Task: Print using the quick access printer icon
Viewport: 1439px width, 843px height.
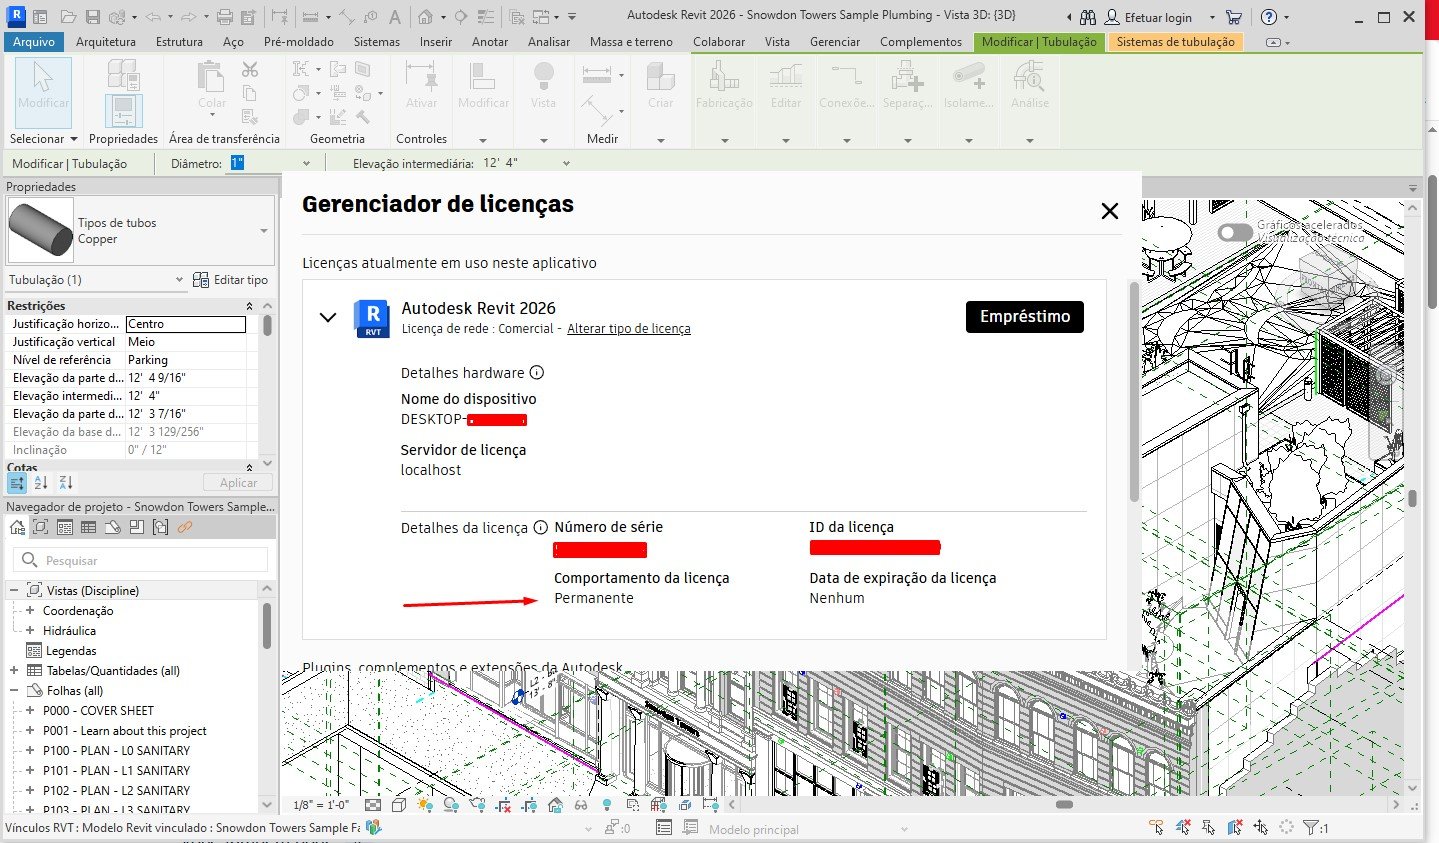Action: coord(225,17)
